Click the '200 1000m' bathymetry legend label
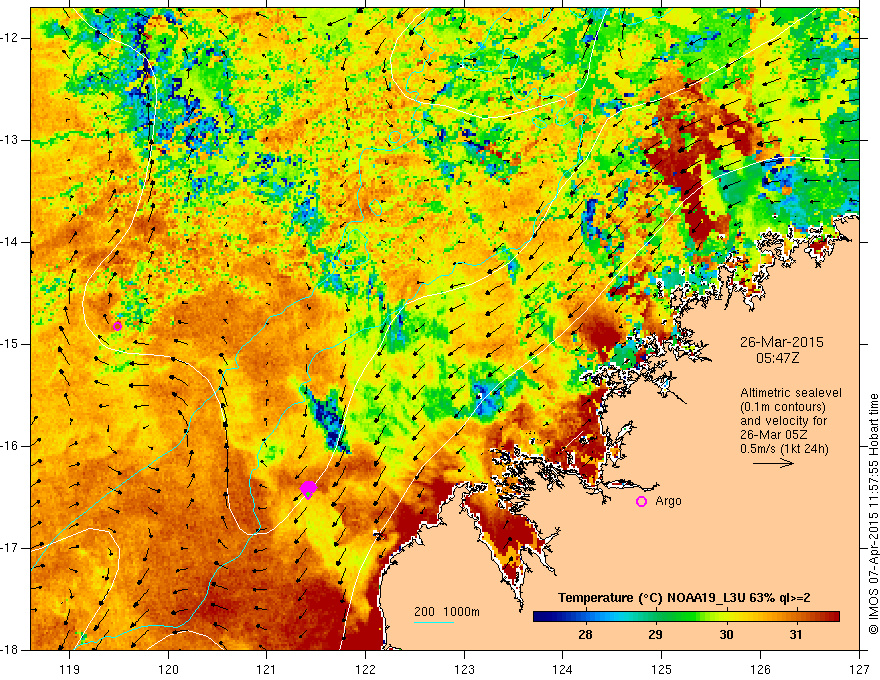 pyautogui.click(x=447, y=612)
